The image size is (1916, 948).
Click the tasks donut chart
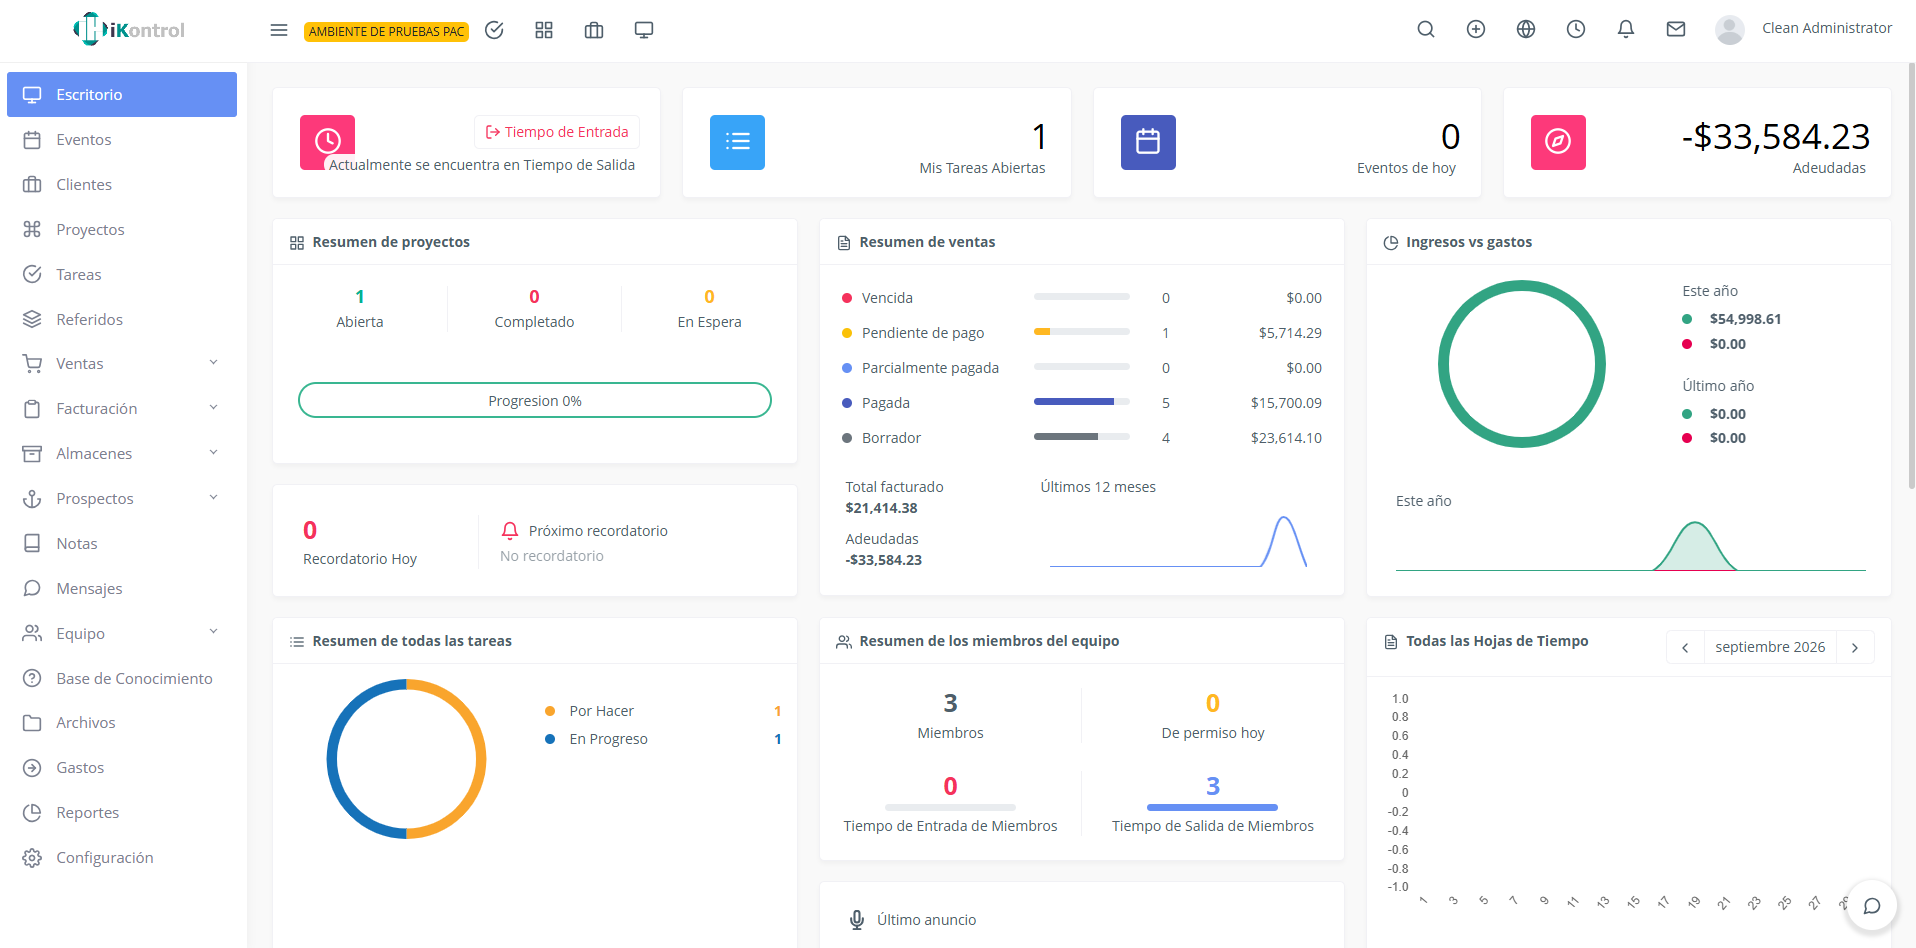406,759
